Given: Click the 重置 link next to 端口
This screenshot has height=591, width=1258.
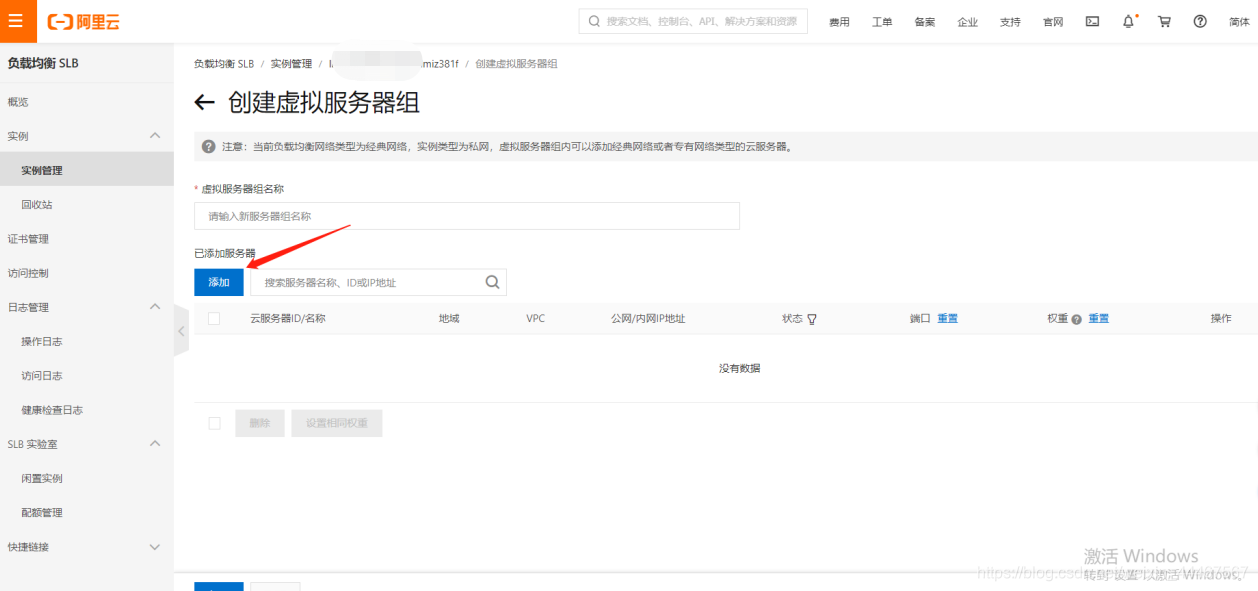Looking at the screenshot, I should [946, 318].
